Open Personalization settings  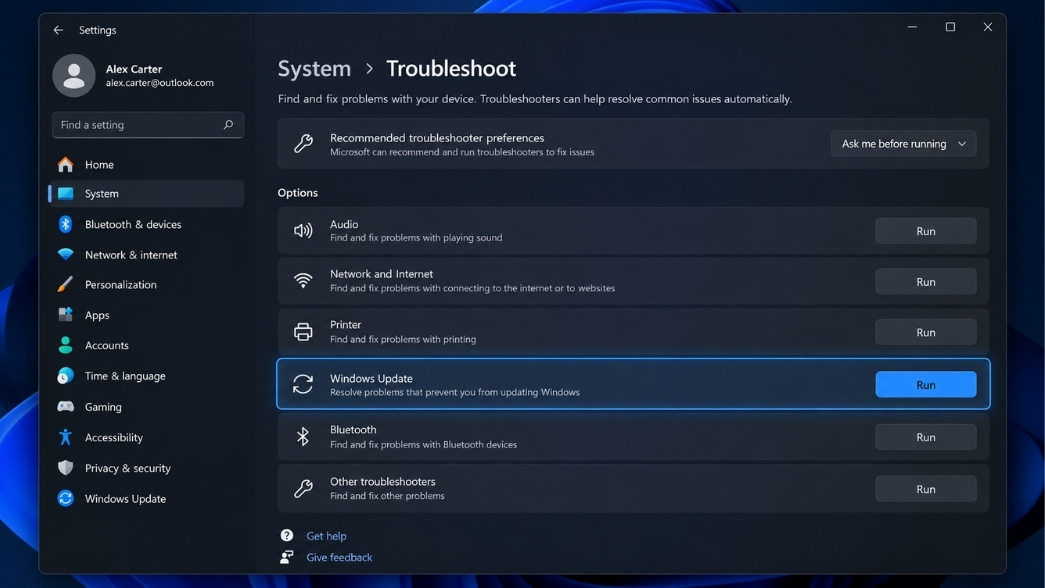tap(147, 285)
